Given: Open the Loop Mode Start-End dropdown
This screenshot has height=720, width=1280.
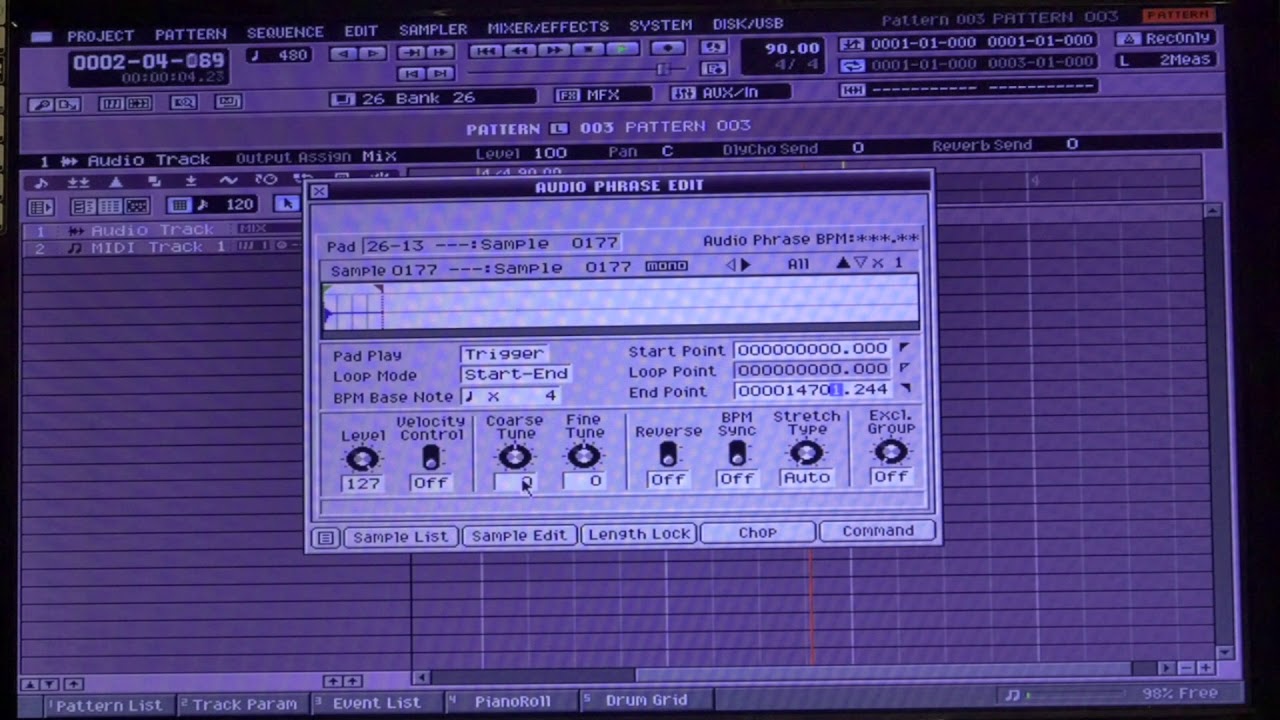Looking at the screenshot, I should tap(515, 374).
